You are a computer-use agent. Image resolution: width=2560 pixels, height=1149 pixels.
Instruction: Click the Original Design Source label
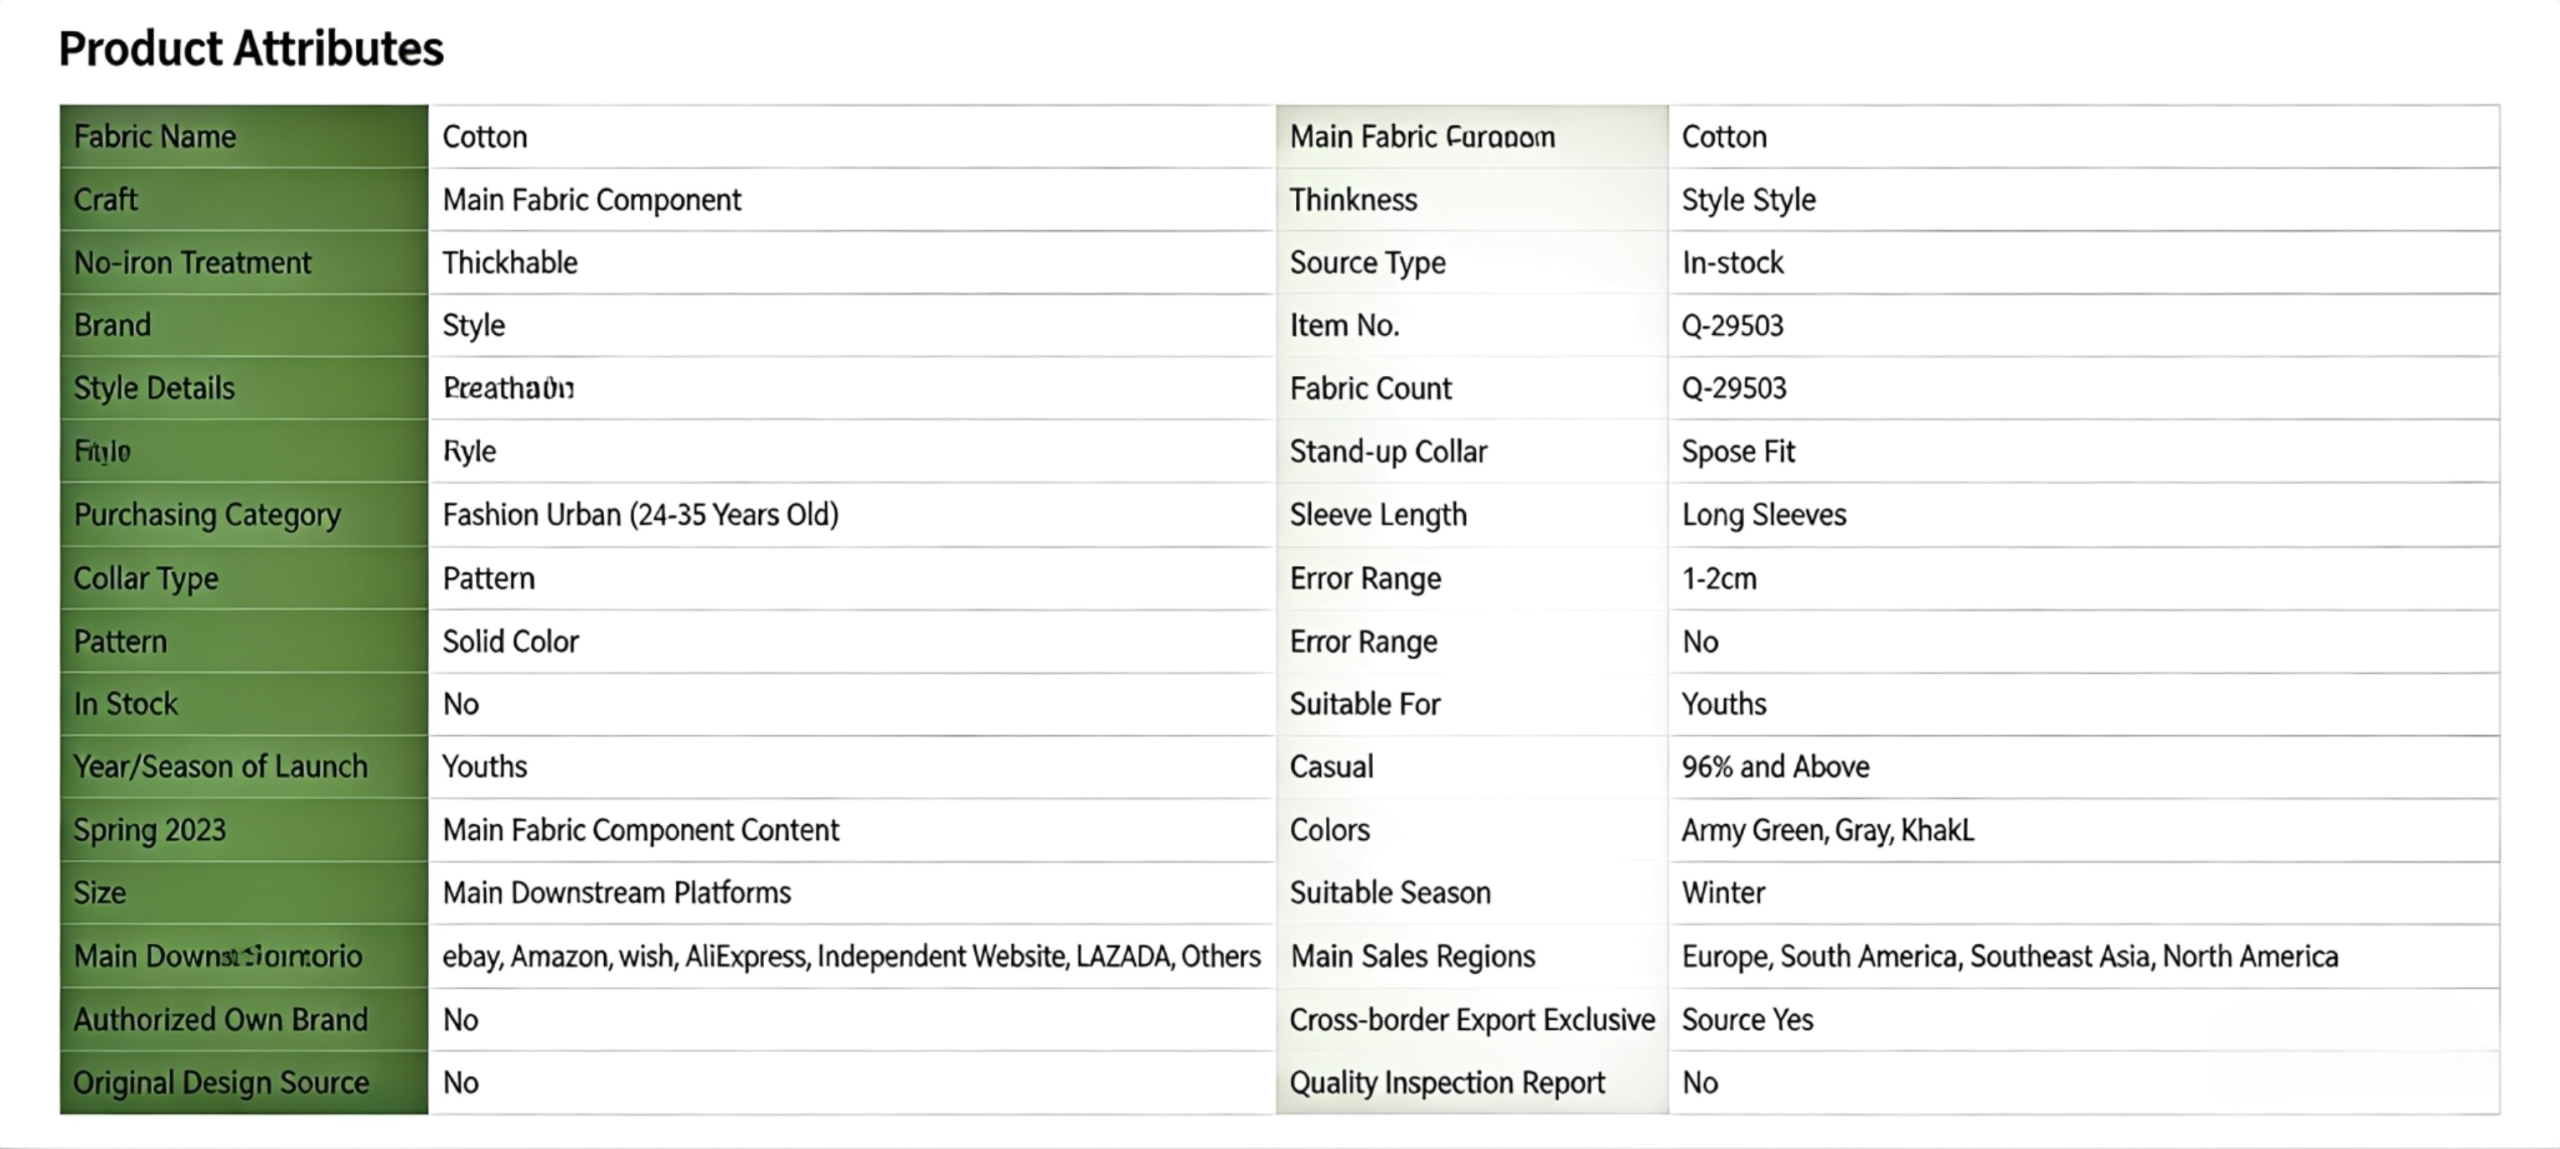[x=221, y=1083]
